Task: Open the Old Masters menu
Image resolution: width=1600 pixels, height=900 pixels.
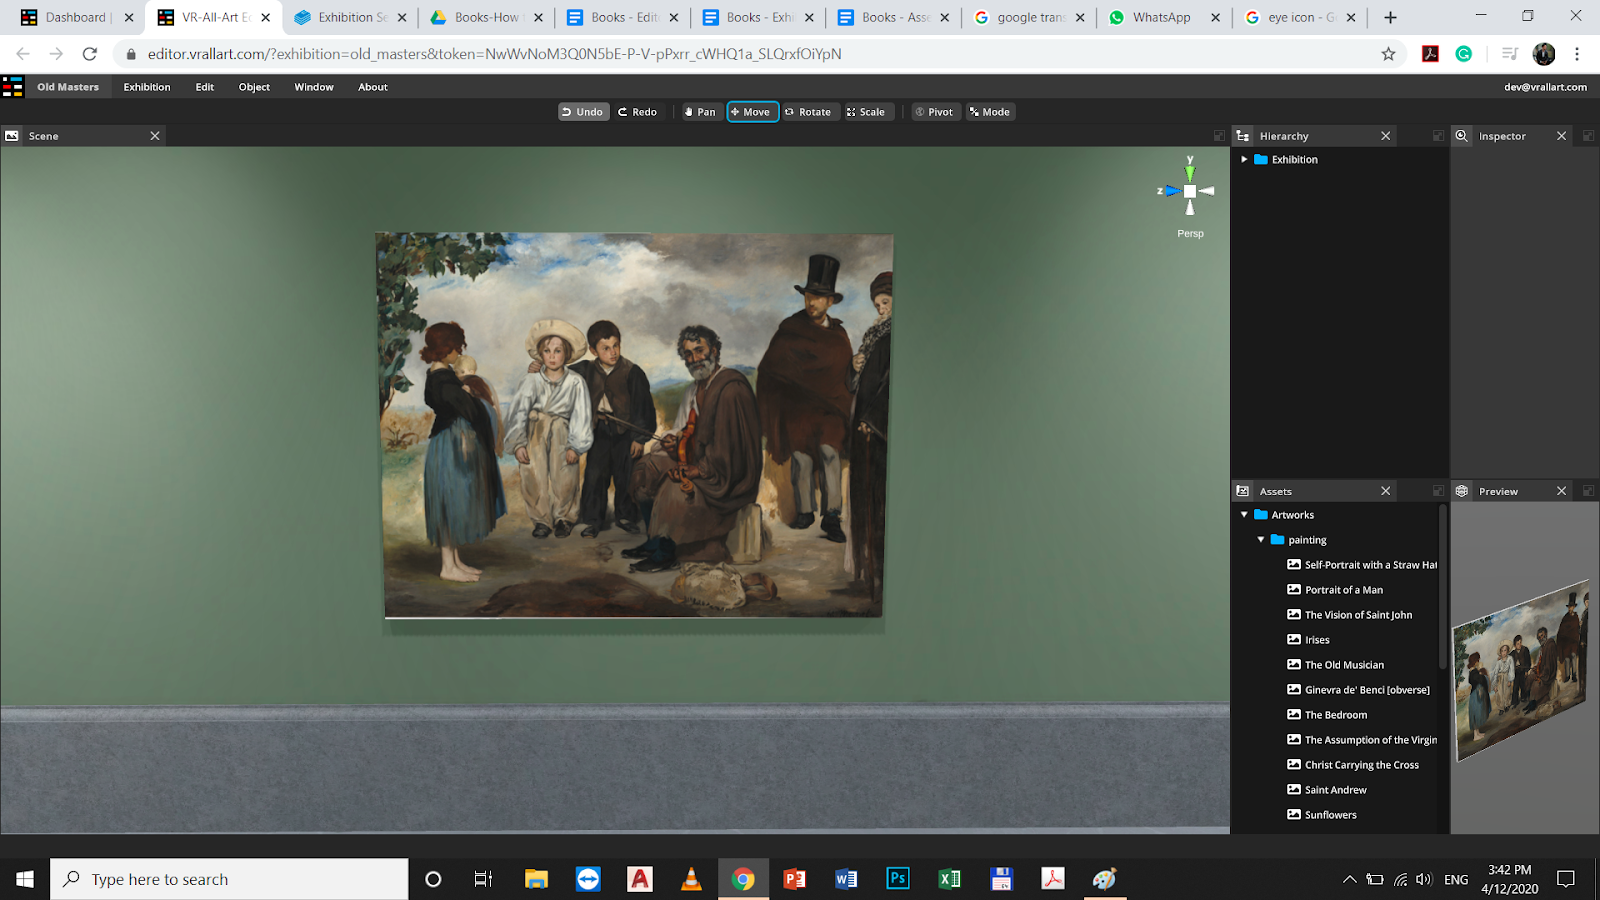Action: pos(68,87)
